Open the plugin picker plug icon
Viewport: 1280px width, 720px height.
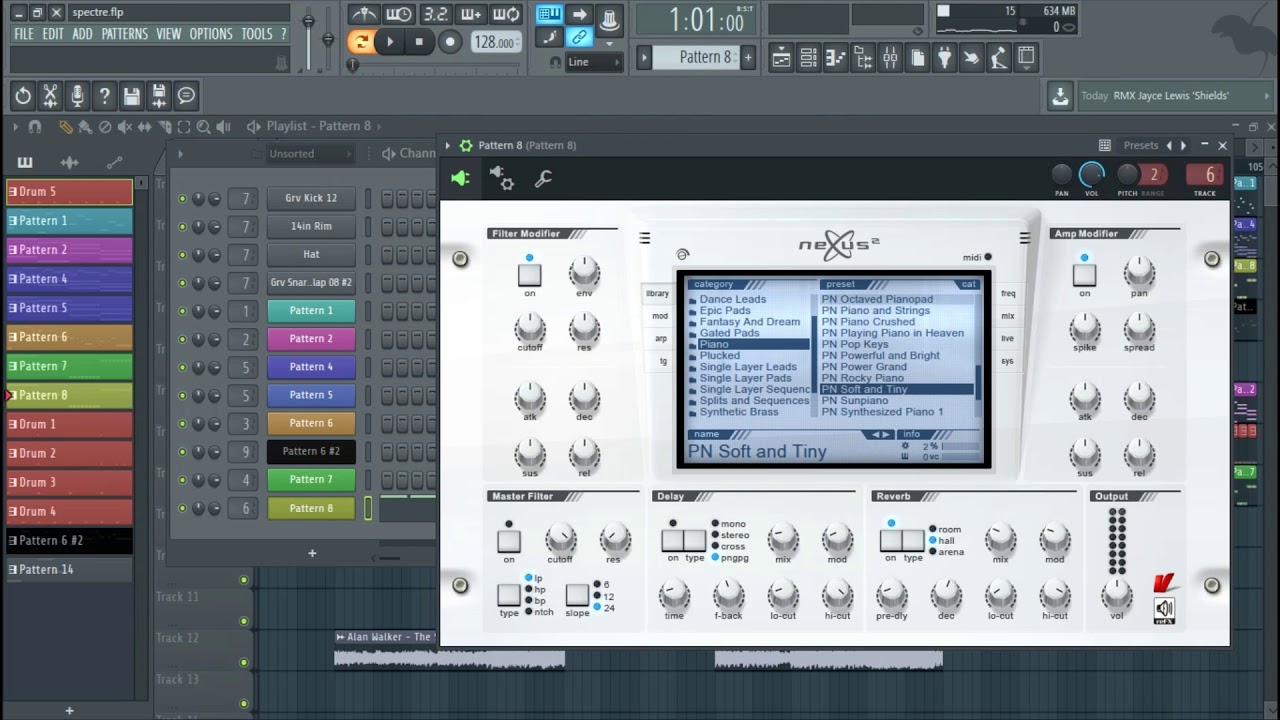click(944, 58)
